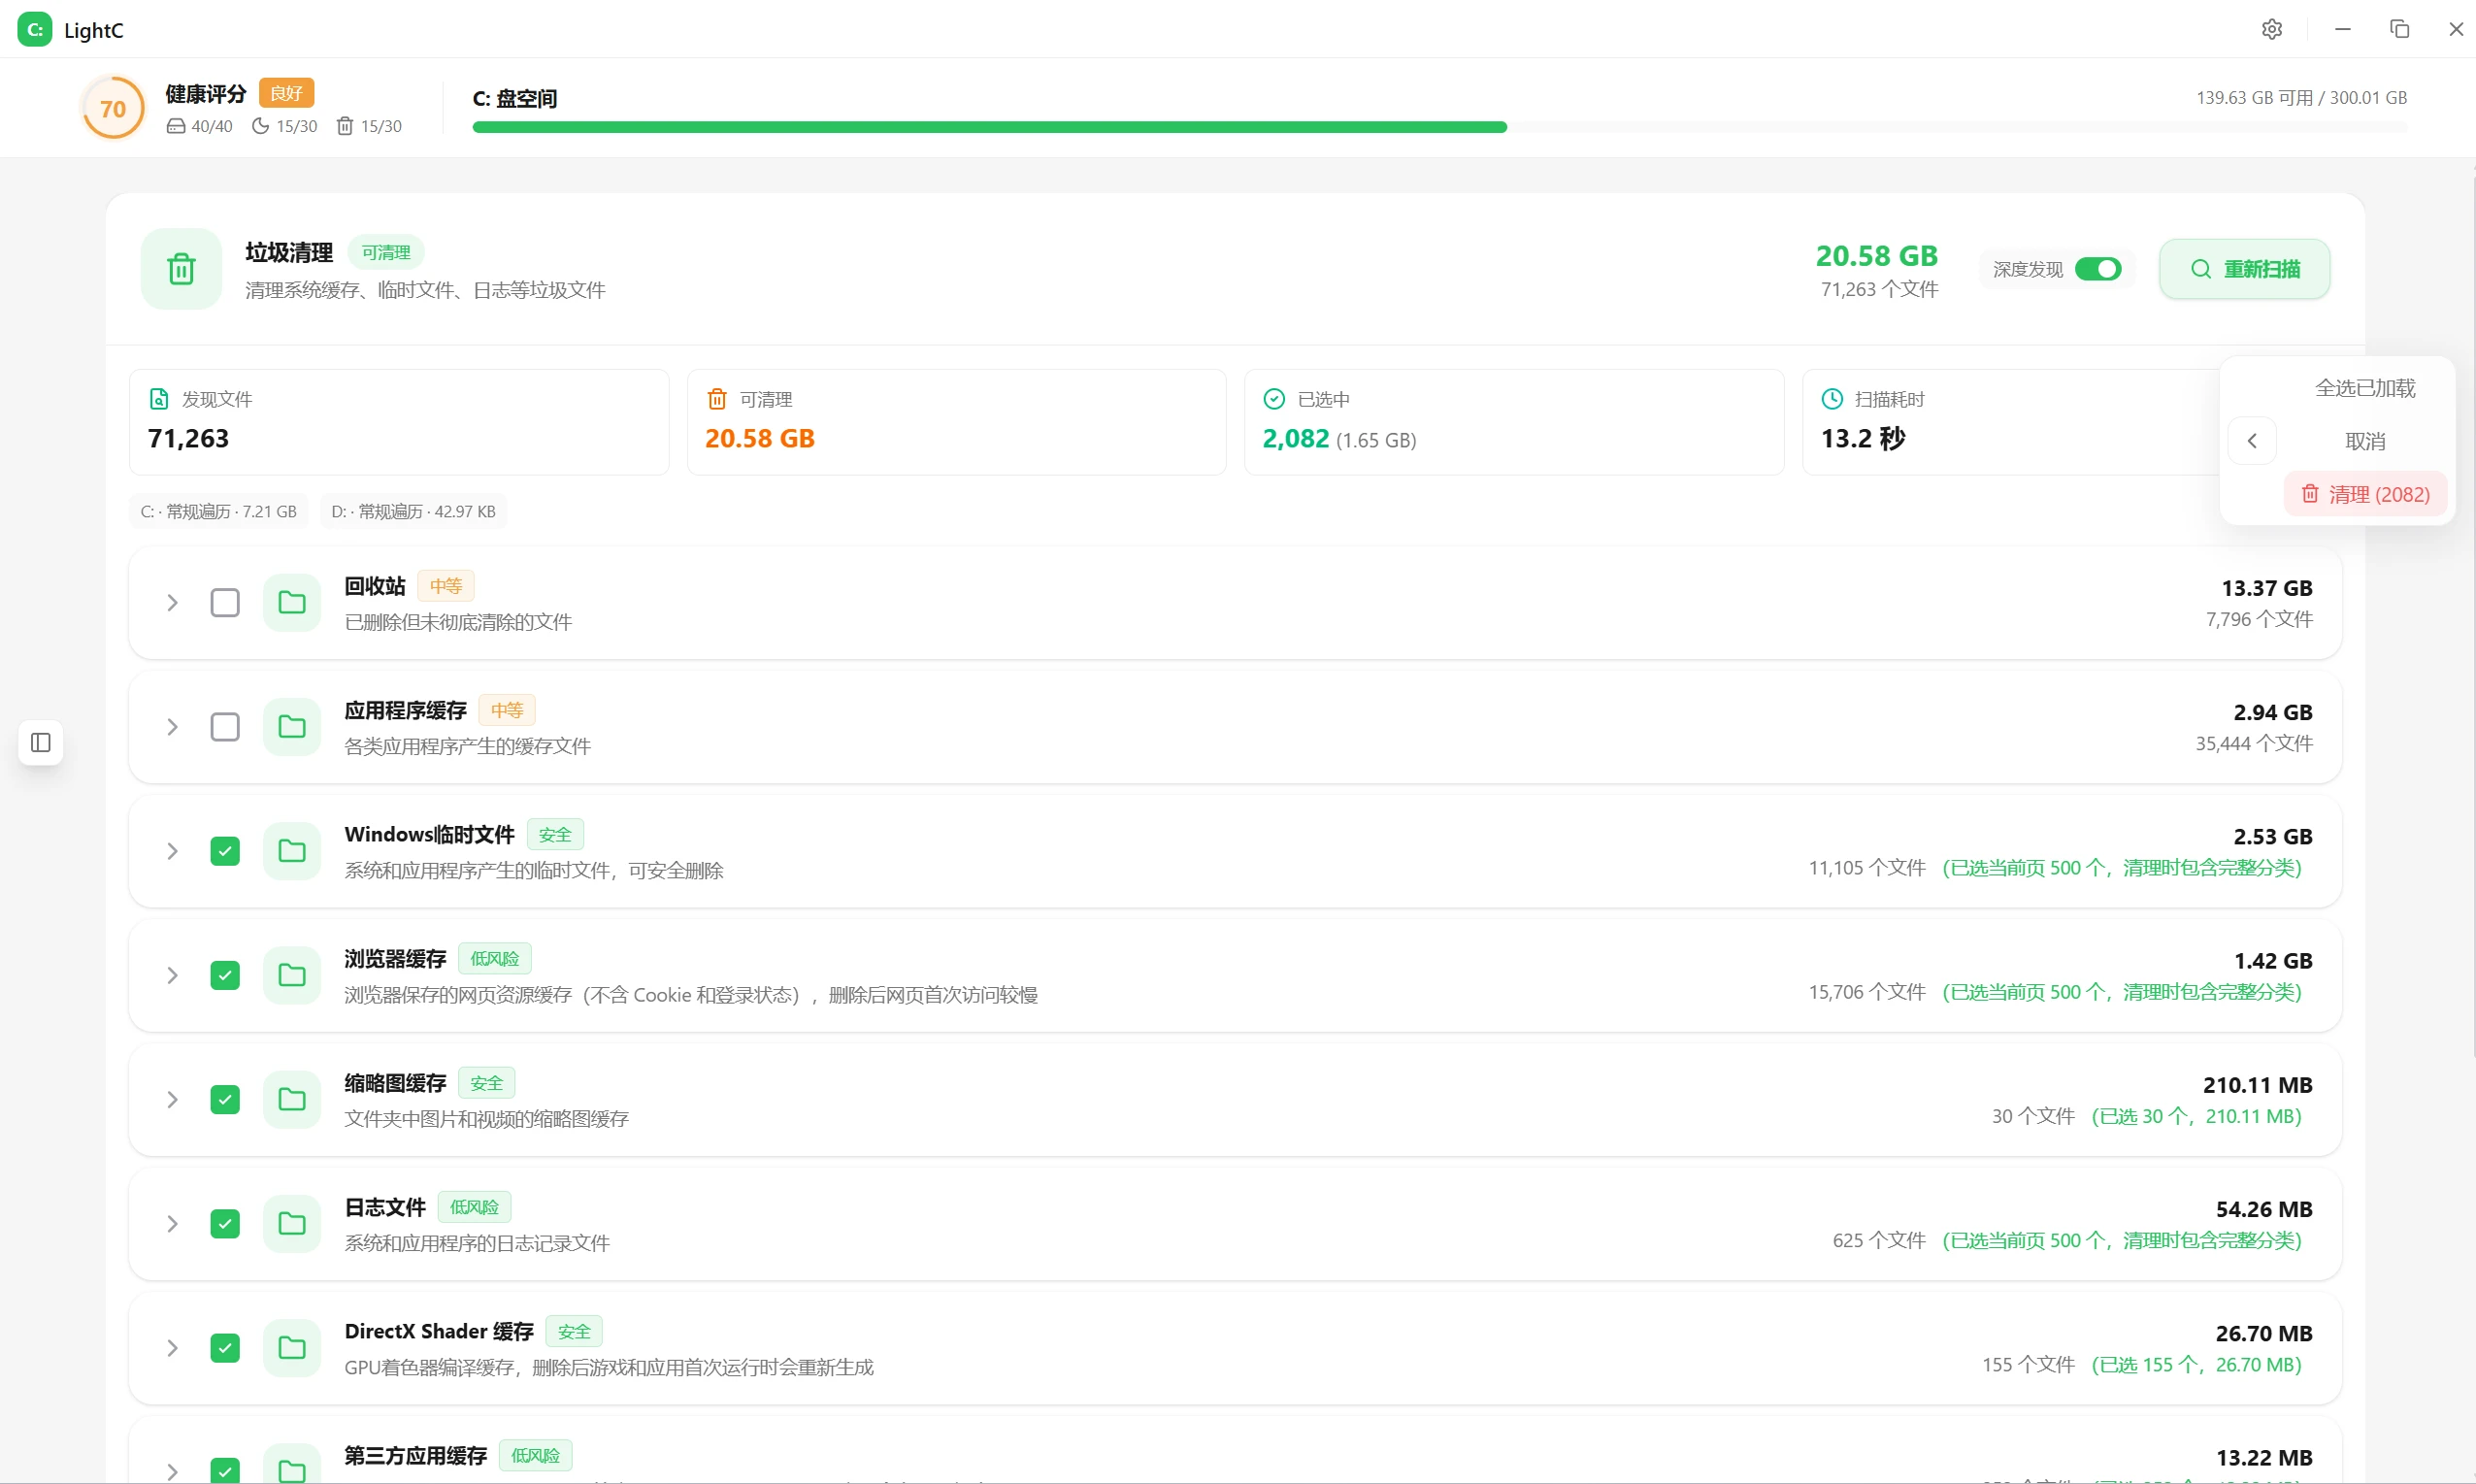Uncheck the 缩略图缓存 checkbox

pos(225,1099)
